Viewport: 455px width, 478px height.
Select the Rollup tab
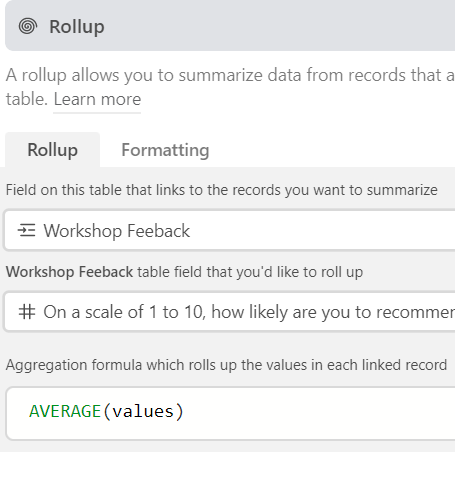[x=53, y=150]
